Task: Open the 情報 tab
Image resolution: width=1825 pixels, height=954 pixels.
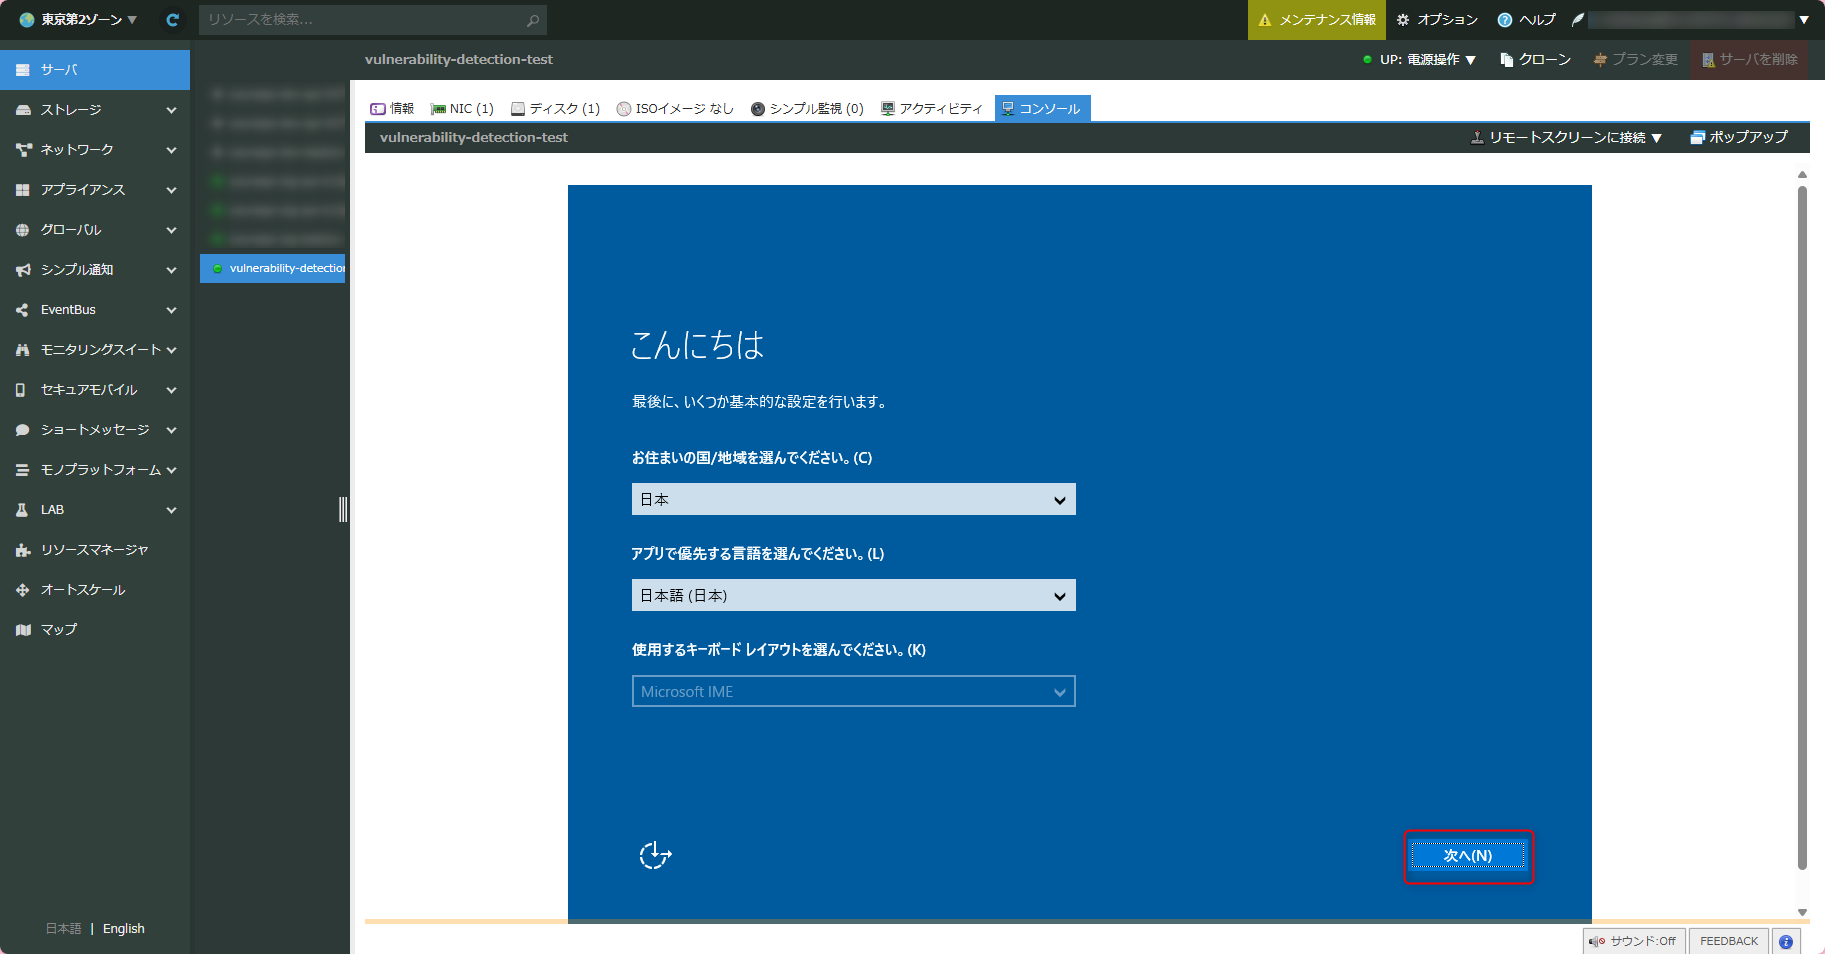Action: [x=392, y=108]
